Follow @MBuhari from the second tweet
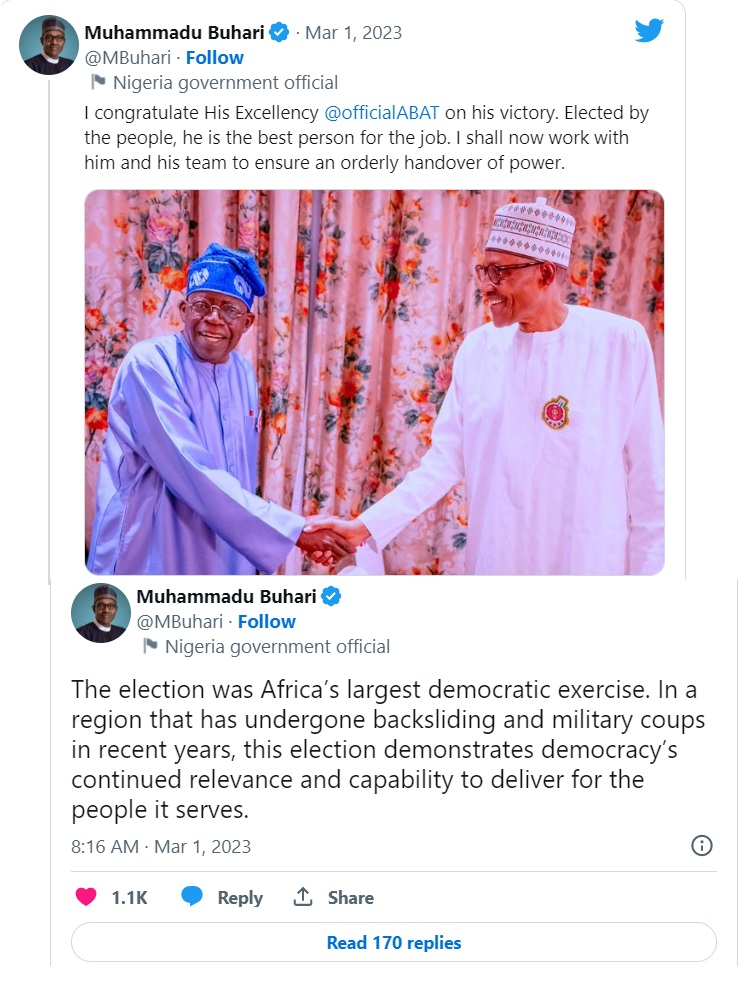745x1001 pixels. coord(266,622)
